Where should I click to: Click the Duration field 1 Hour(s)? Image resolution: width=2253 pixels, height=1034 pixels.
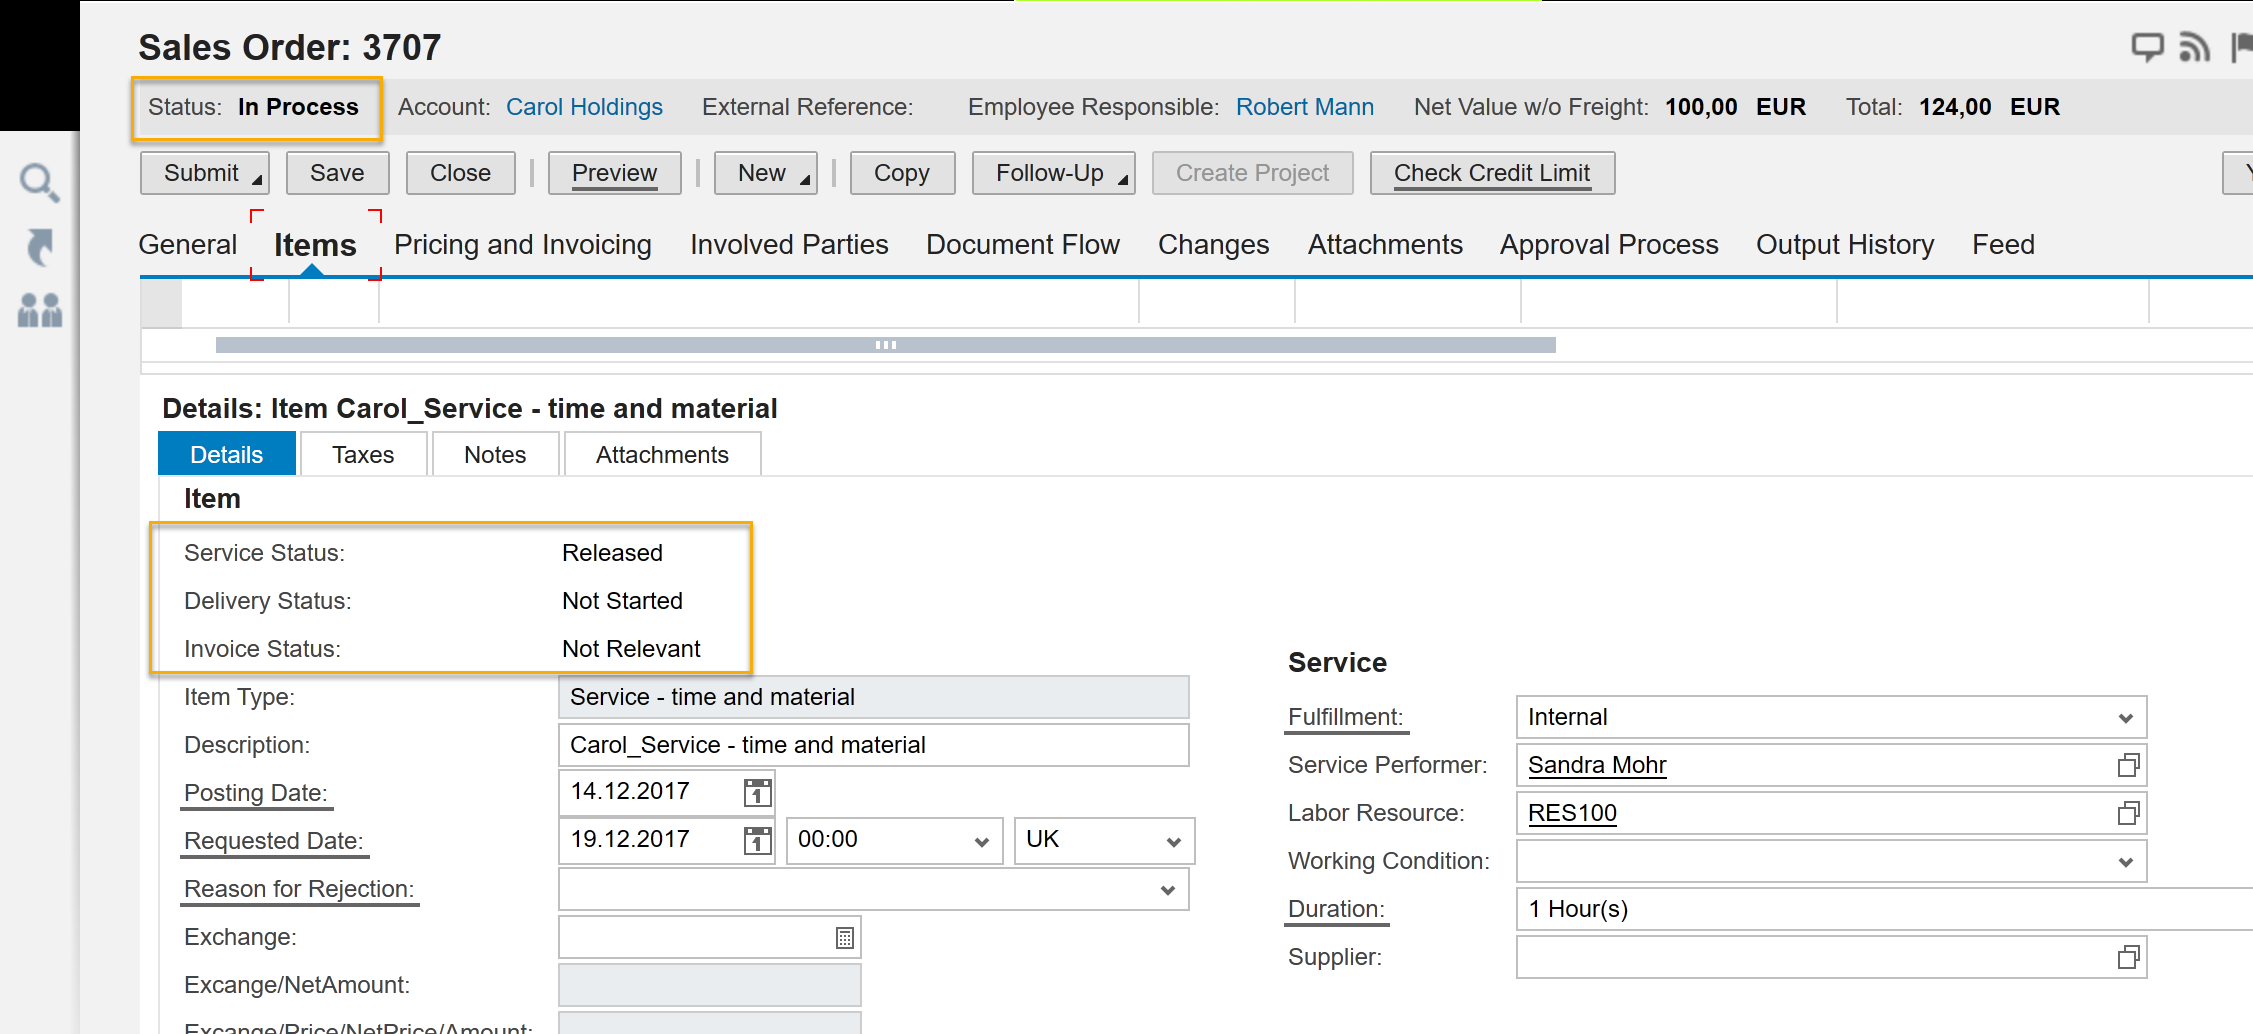click(x=1884, y=909)
